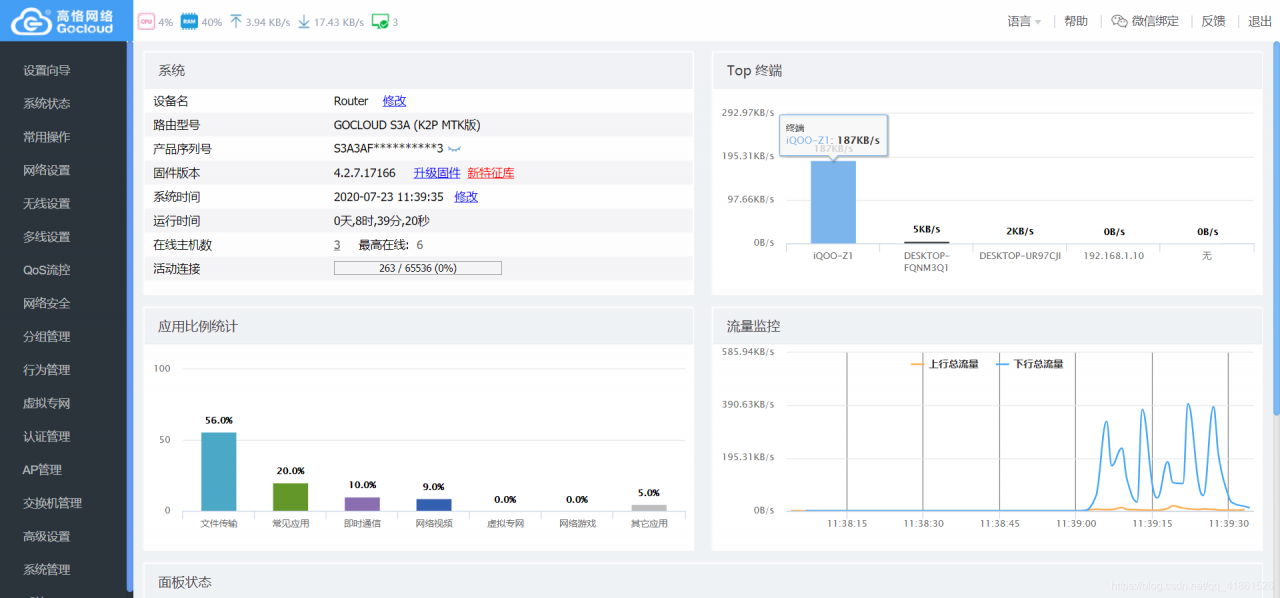The width and height of the screenshot is (1280, 598).
Task: Click 退出 to log out
Action: [x=1260, y=21]
